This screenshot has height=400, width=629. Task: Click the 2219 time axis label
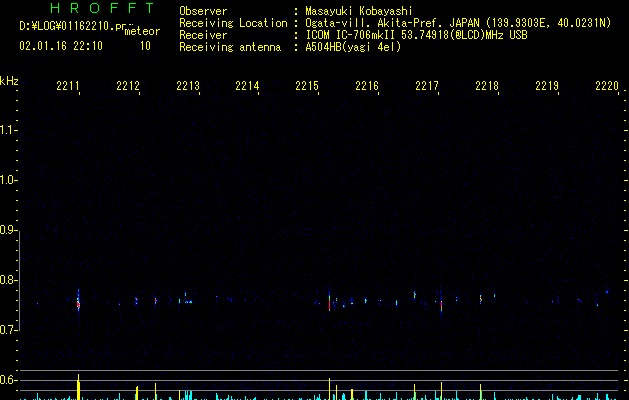coord(547,86)
